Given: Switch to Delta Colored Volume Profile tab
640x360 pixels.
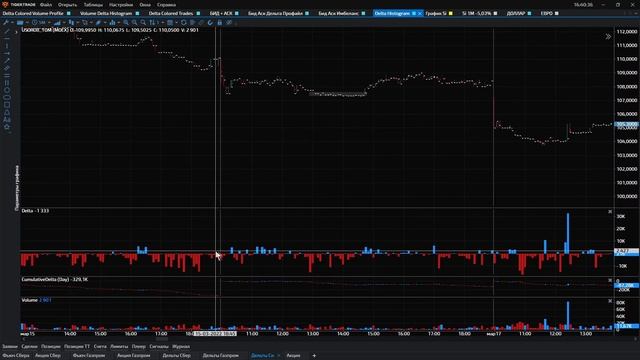Looking at the screenshot, I should point(33,13).
